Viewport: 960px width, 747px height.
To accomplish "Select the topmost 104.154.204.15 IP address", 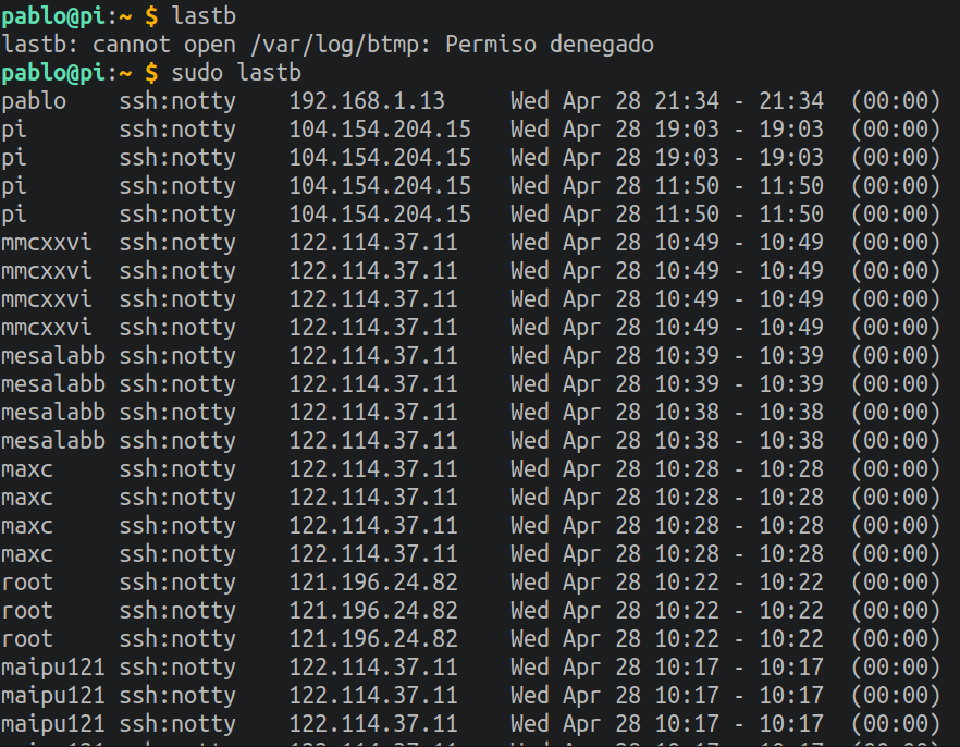I will (x=380, y=129).
